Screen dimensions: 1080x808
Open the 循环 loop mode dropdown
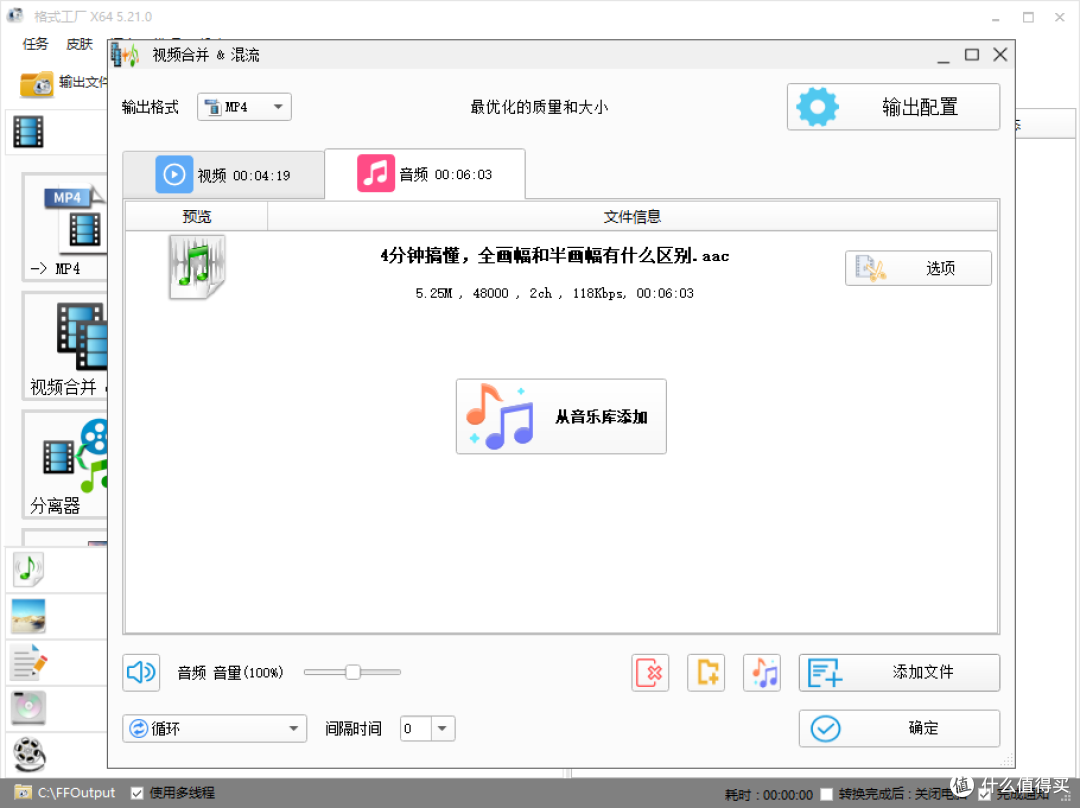215,728
